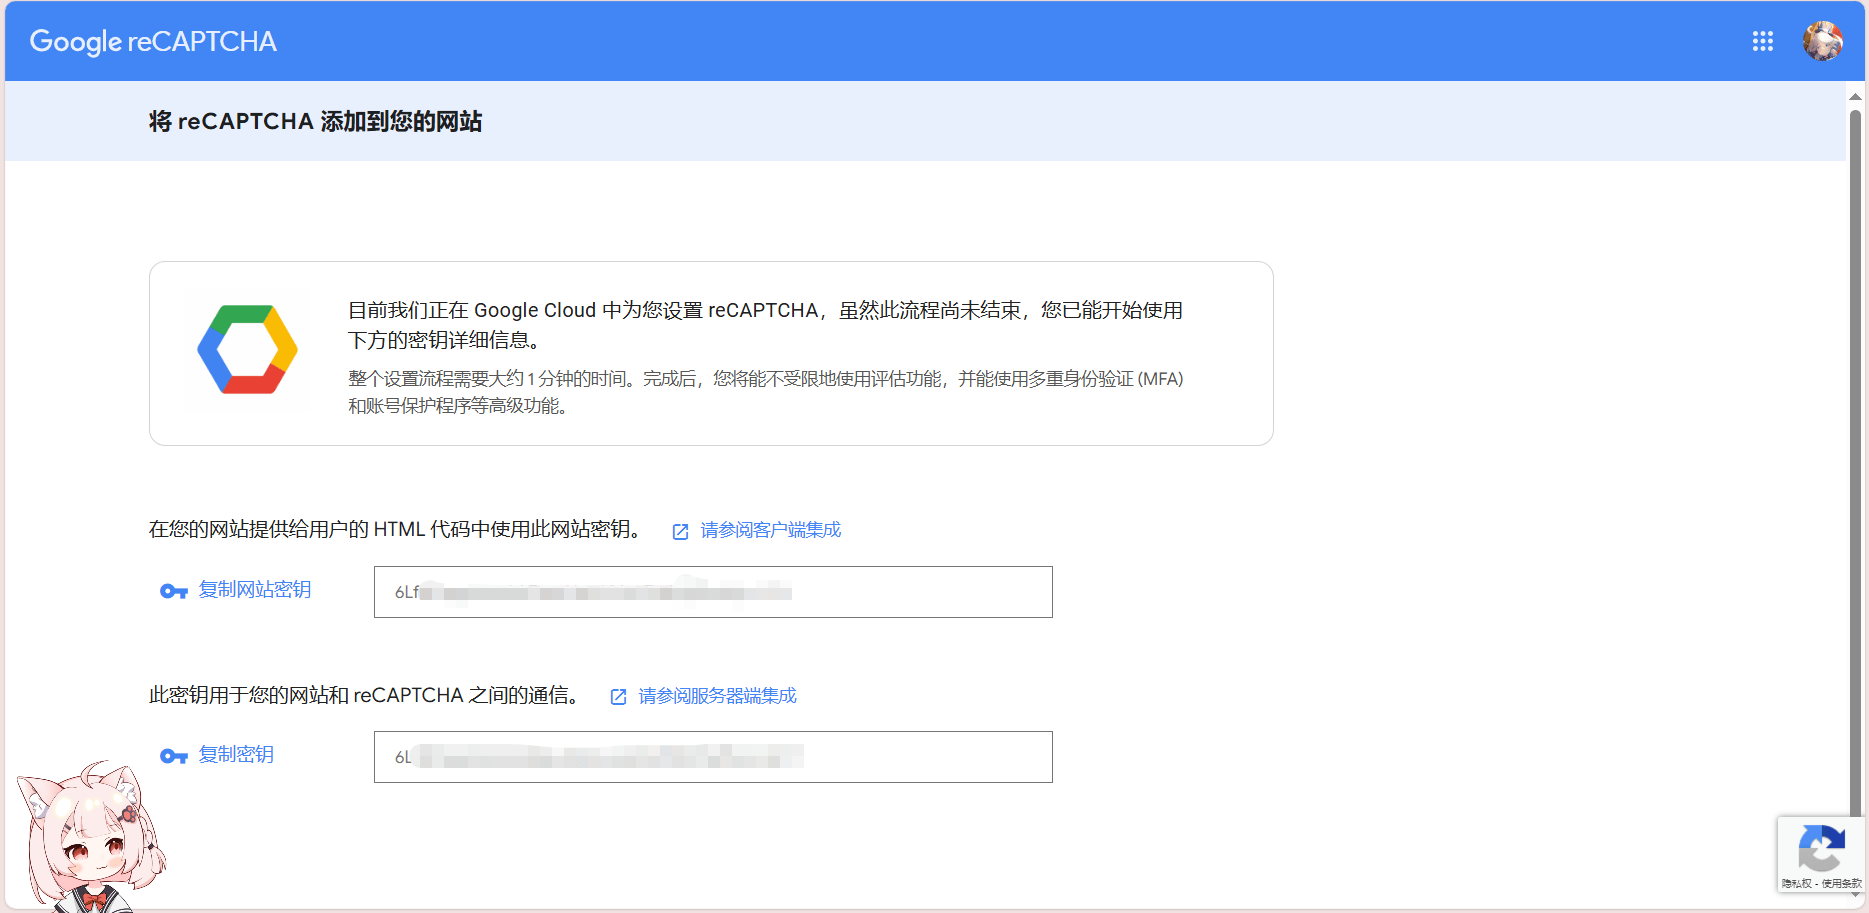This screenshot has height=913, width=1869.
Task: Click the reCAPTCHA badge logo
Action: [1821, 848]
